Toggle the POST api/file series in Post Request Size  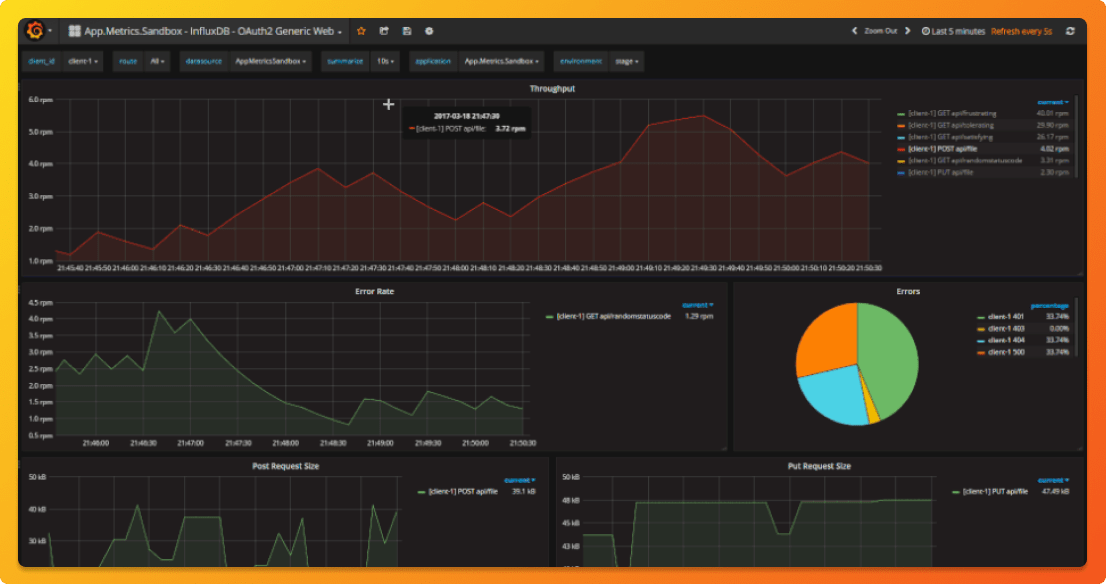point(463,492)
